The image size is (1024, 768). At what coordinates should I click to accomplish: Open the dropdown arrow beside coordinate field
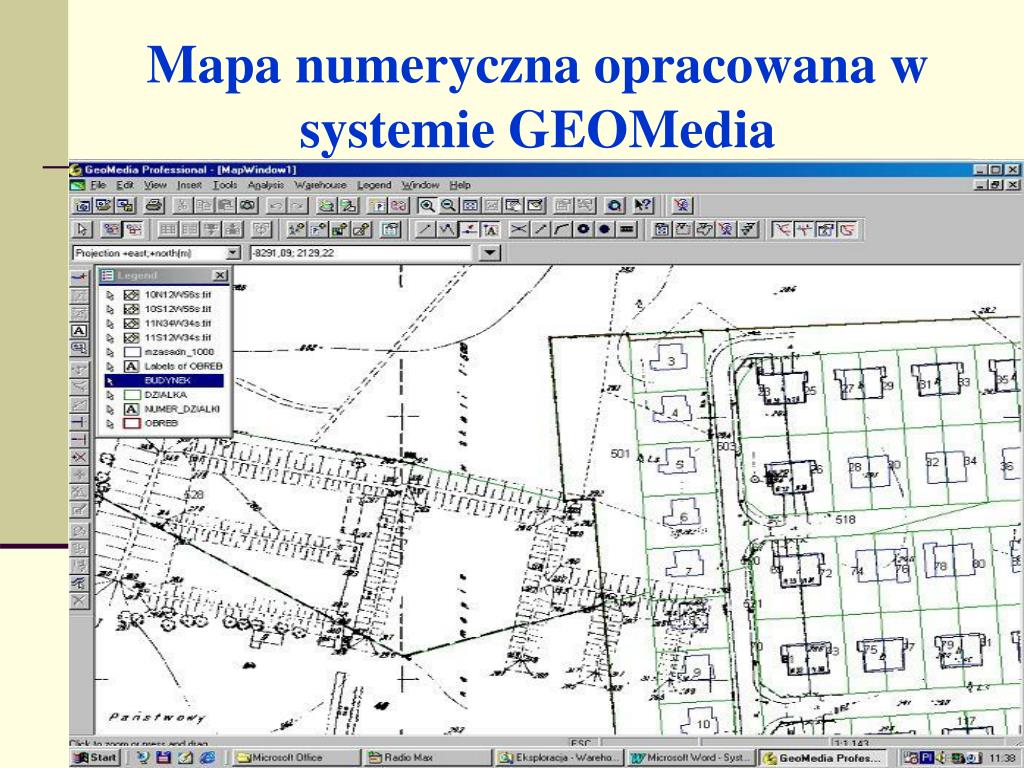[x=490, y=253]
